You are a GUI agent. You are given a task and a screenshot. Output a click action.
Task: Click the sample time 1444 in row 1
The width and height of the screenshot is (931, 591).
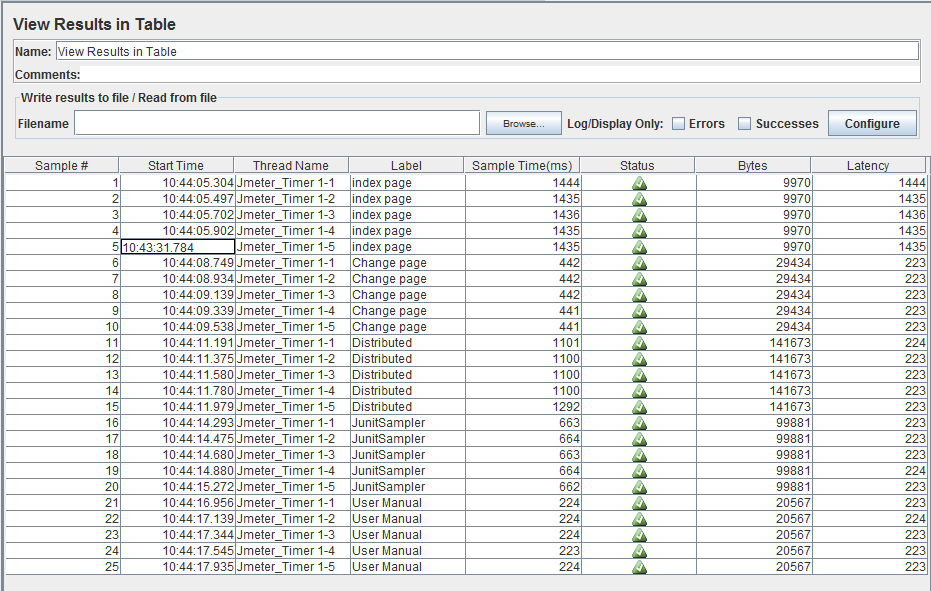tap(523, 183)
